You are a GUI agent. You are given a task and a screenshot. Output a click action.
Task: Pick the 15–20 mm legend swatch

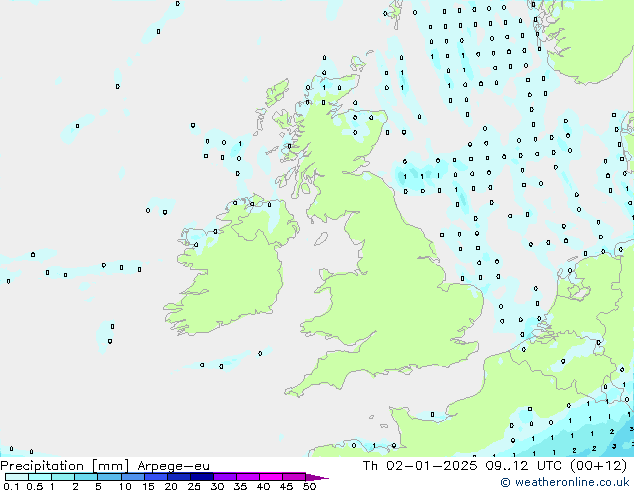point(155,477)
